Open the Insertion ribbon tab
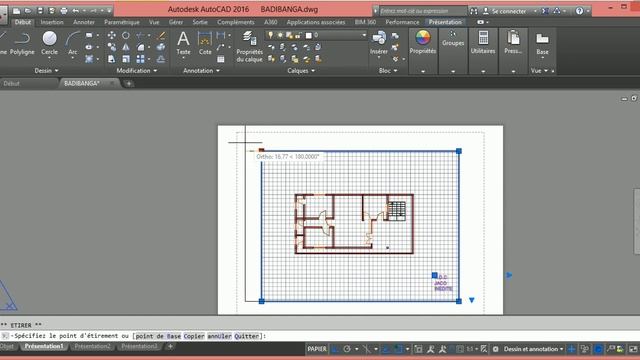This screenshot has width=640, height=360. click(52, 22)
